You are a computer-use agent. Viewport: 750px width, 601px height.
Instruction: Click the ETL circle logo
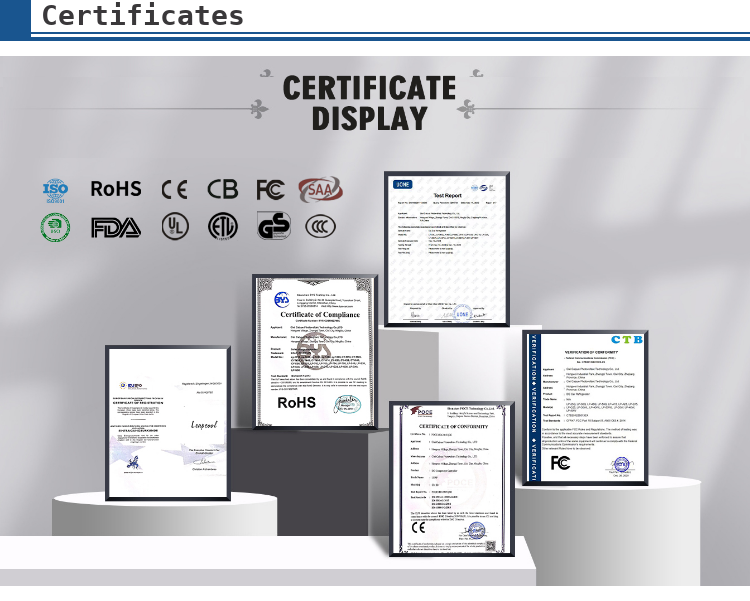(222, 226)
